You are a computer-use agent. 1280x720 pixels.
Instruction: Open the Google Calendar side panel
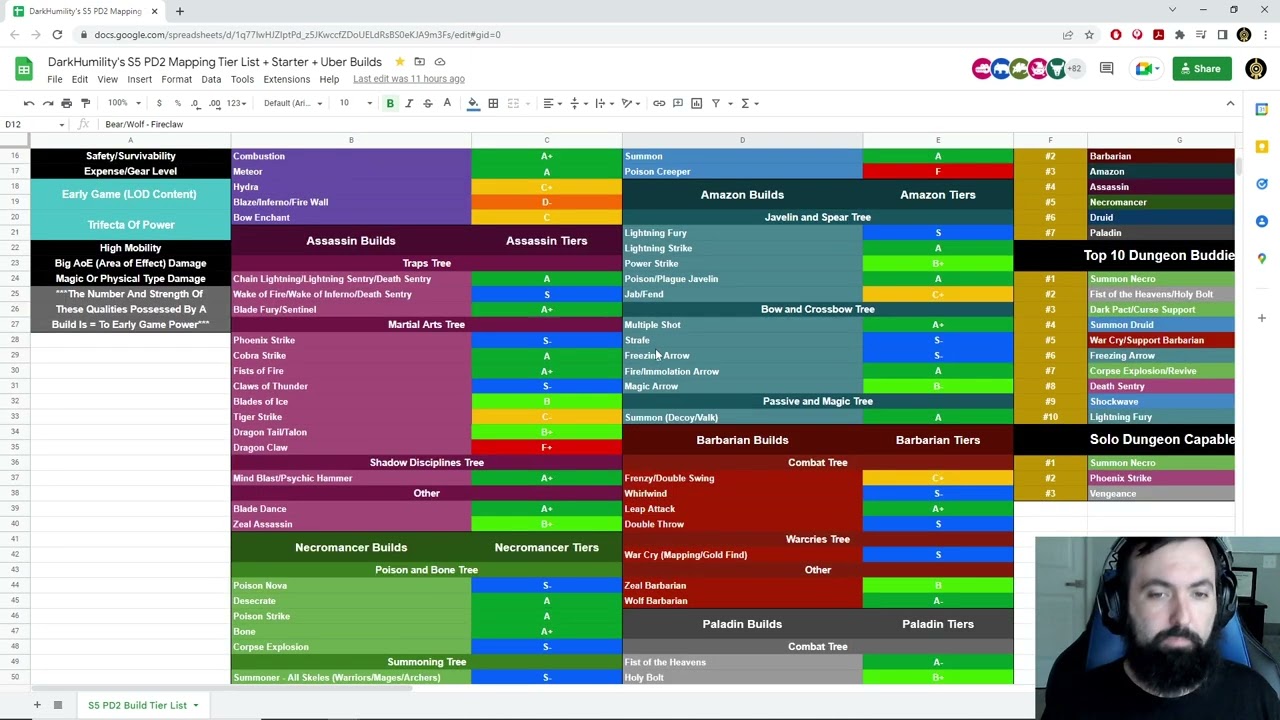tap(1262, 109)
